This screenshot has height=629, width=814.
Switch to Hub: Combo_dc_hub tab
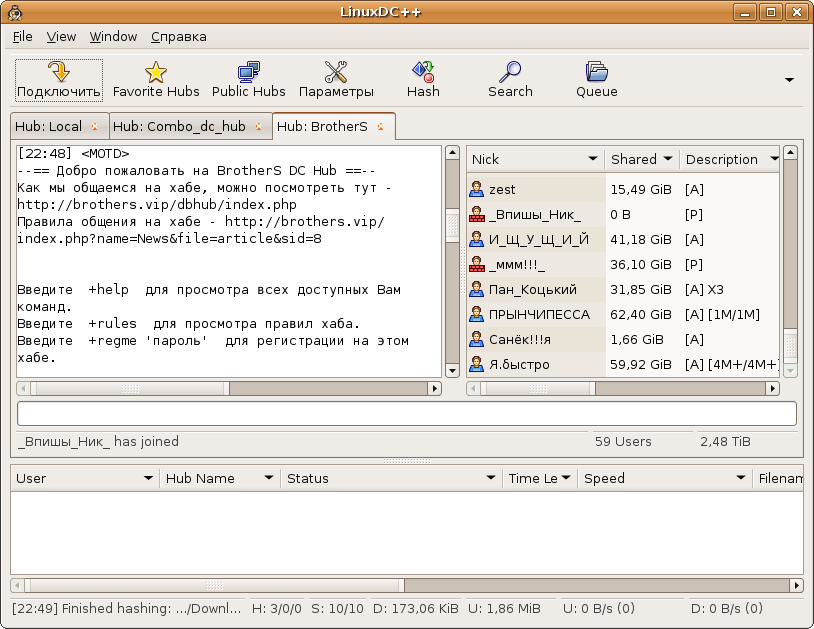[x=179, y=127]
